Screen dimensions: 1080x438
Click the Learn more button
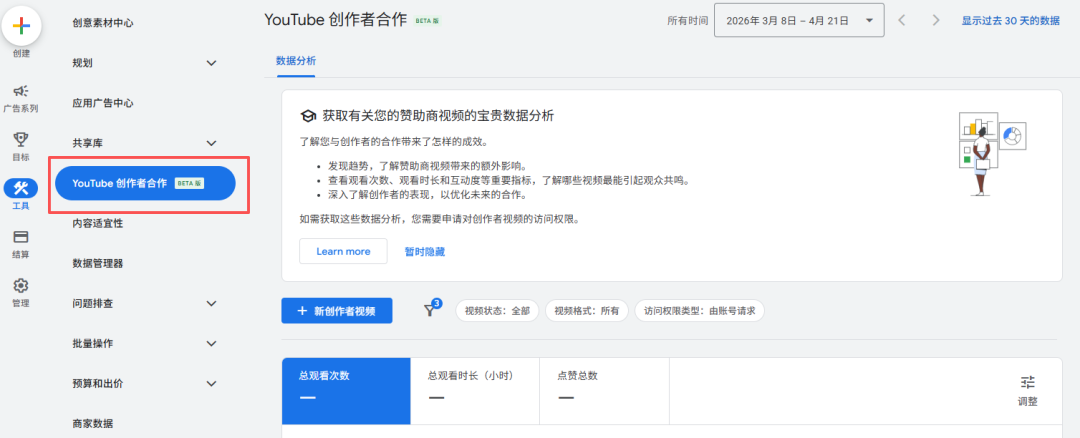[x=343, y=251]
